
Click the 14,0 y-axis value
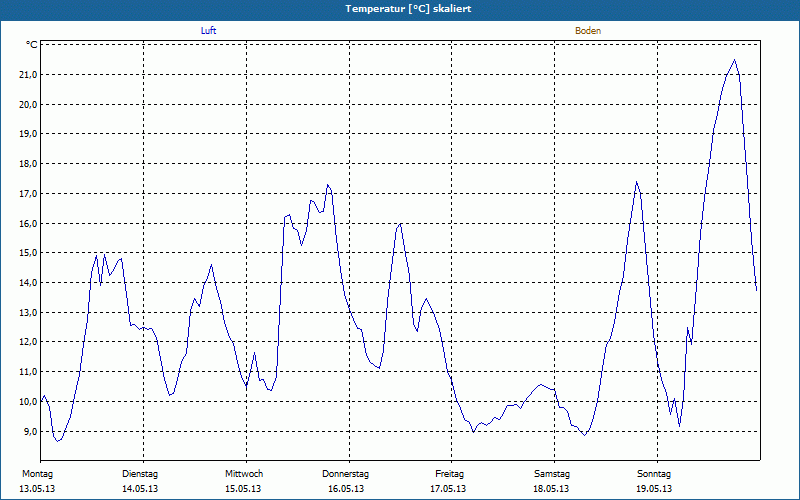28,283
